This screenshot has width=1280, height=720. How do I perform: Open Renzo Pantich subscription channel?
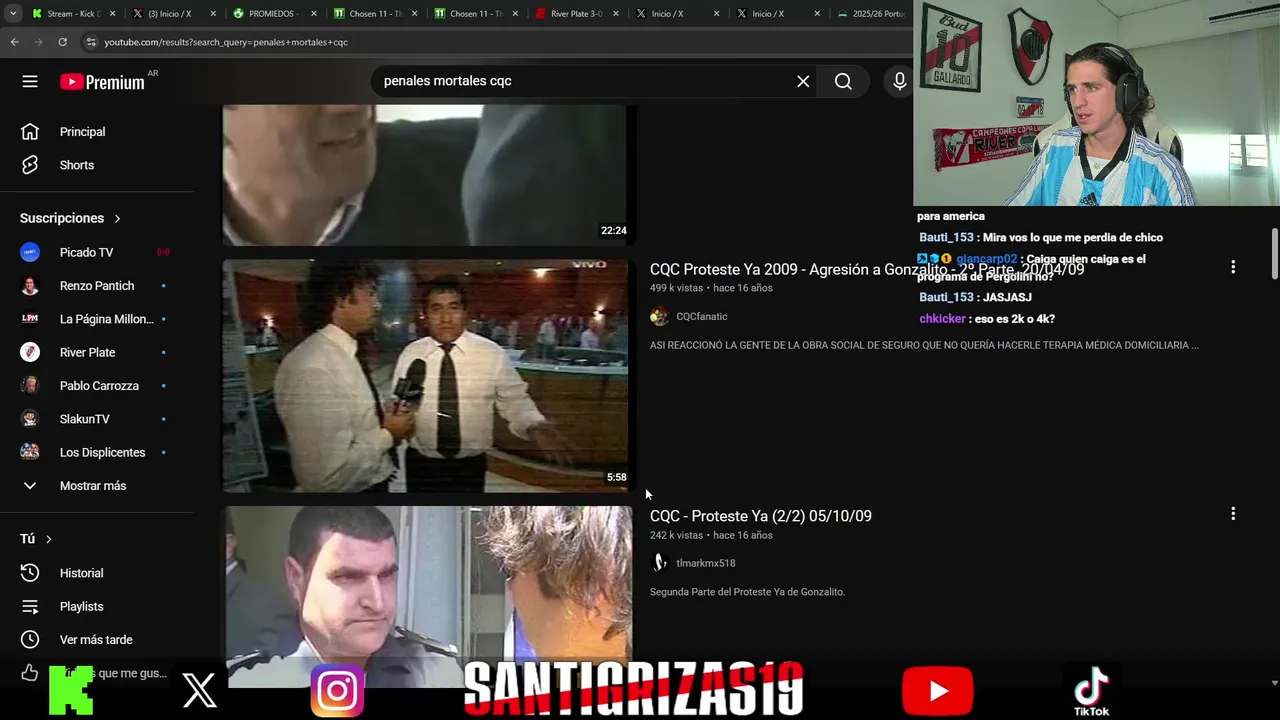(x=96, y=286)
